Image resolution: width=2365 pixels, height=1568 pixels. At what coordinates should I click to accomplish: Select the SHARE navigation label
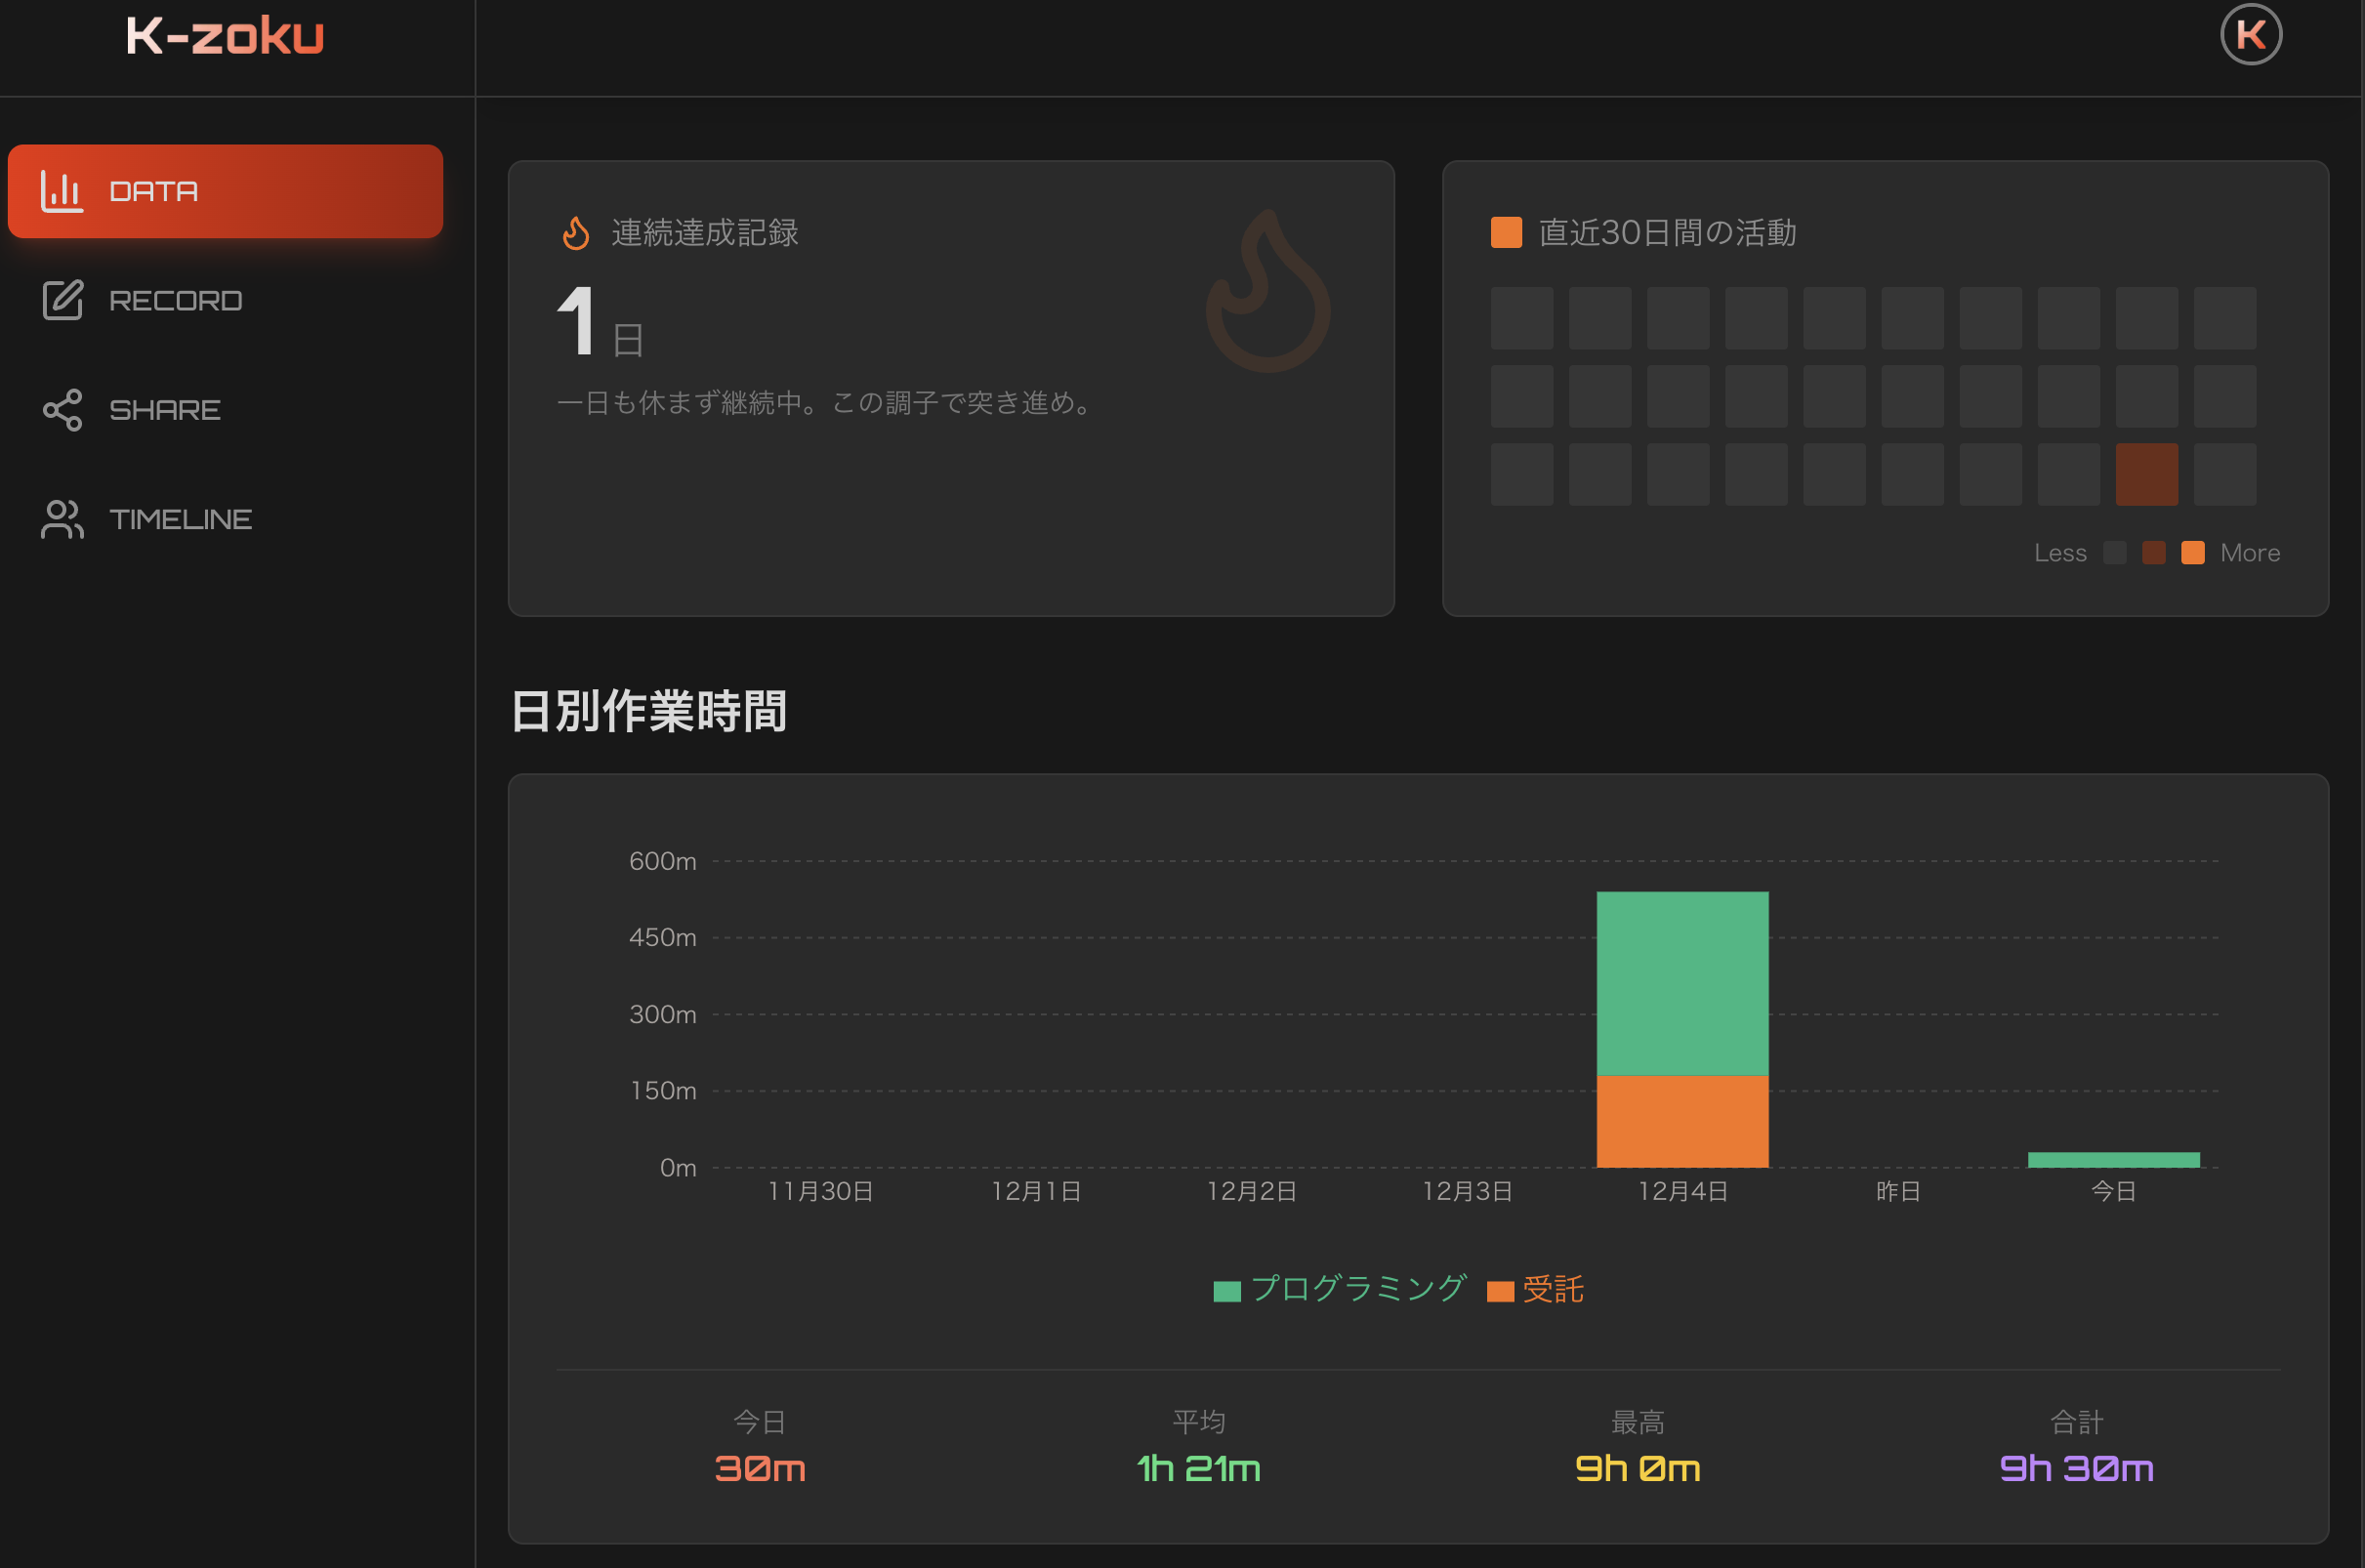click(x=165, y=410)
